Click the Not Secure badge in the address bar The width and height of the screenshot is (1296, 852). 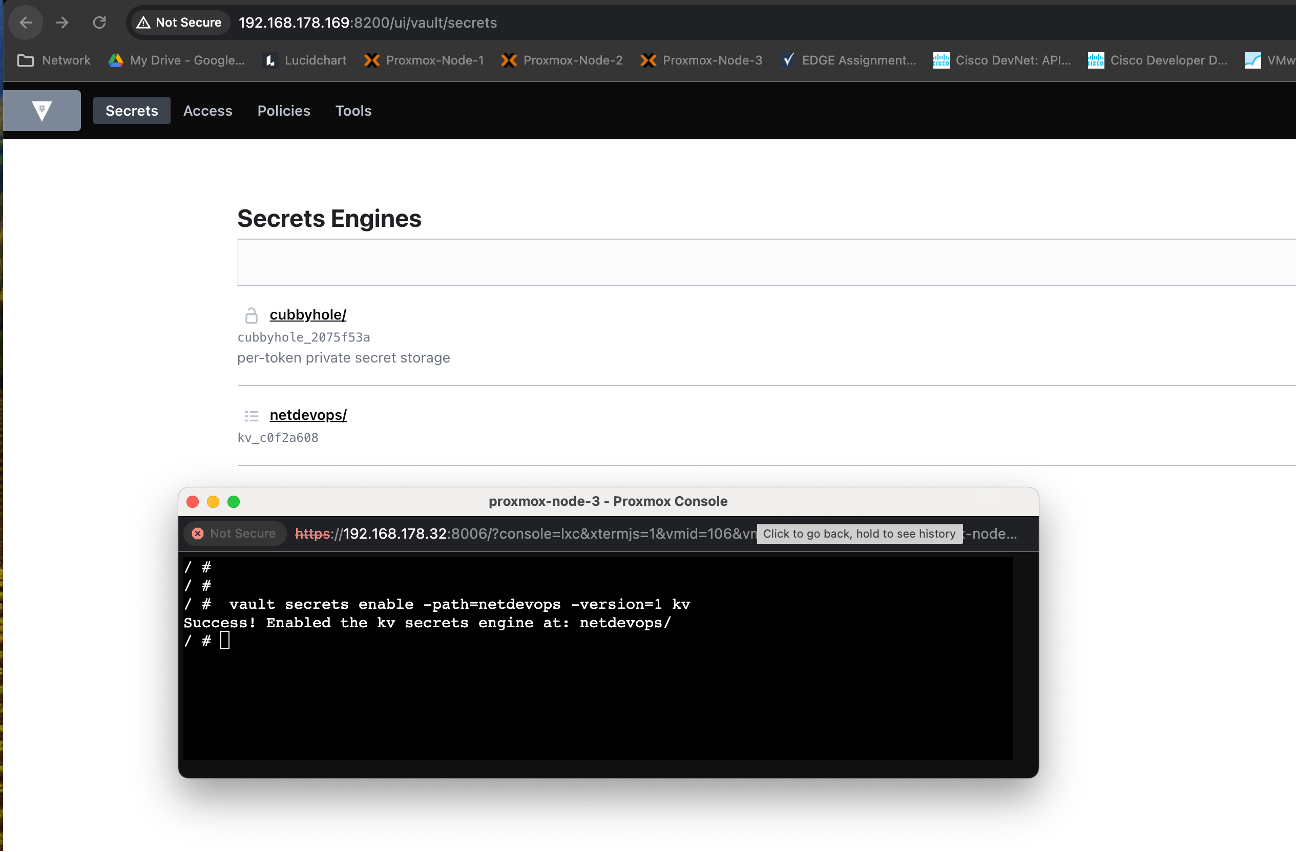179,22
